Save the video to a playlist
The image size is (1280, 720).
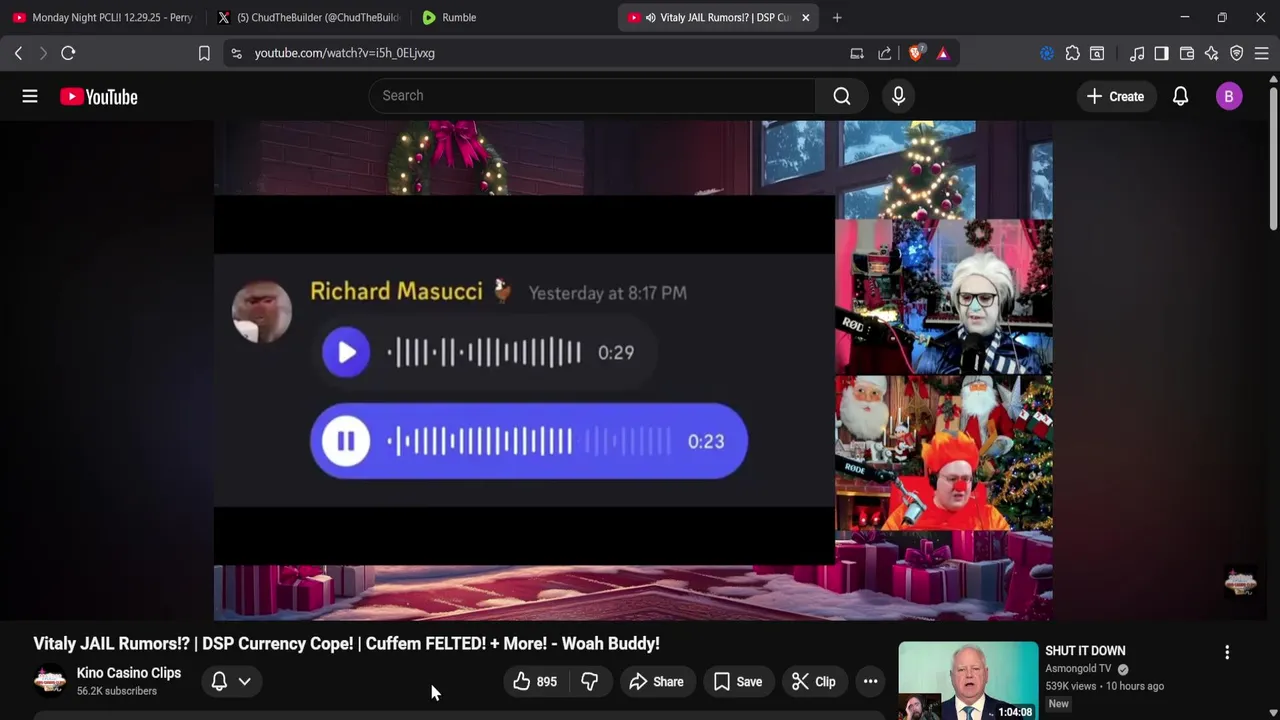[x=738, y=682]
